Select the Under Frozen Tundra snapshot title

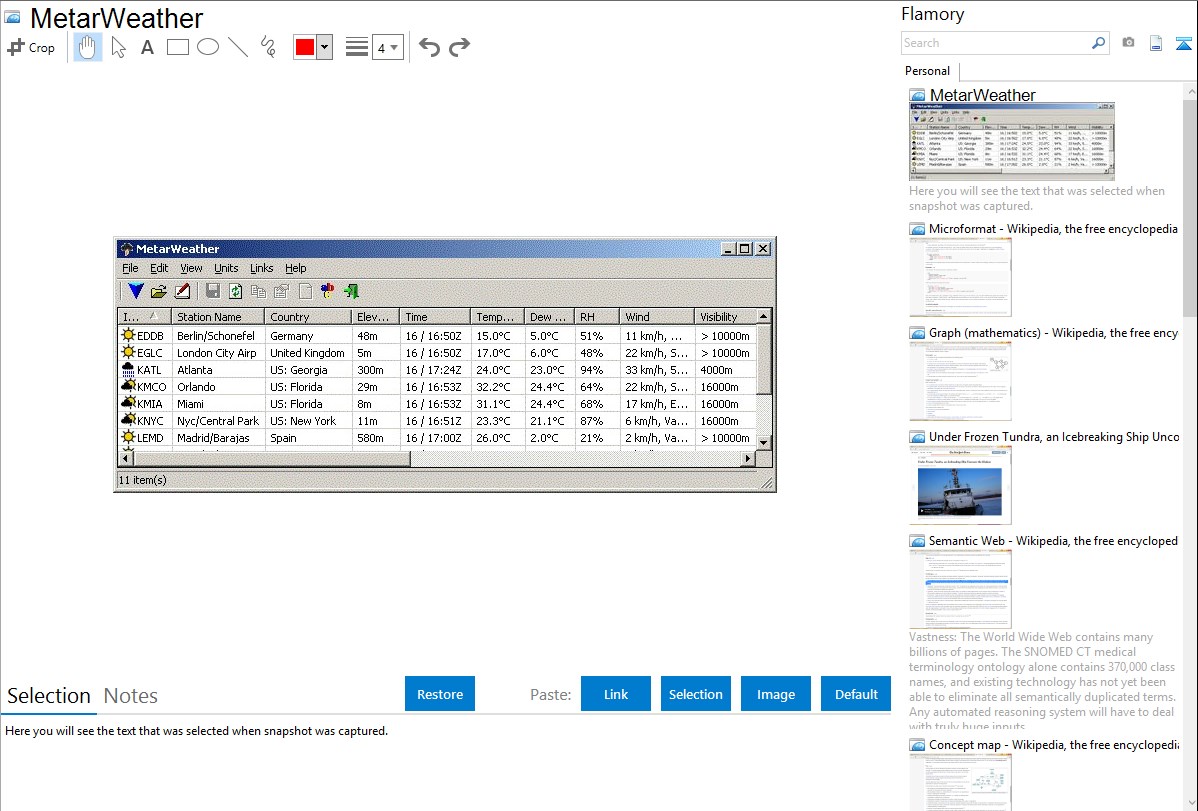[x=1054, y=437]
